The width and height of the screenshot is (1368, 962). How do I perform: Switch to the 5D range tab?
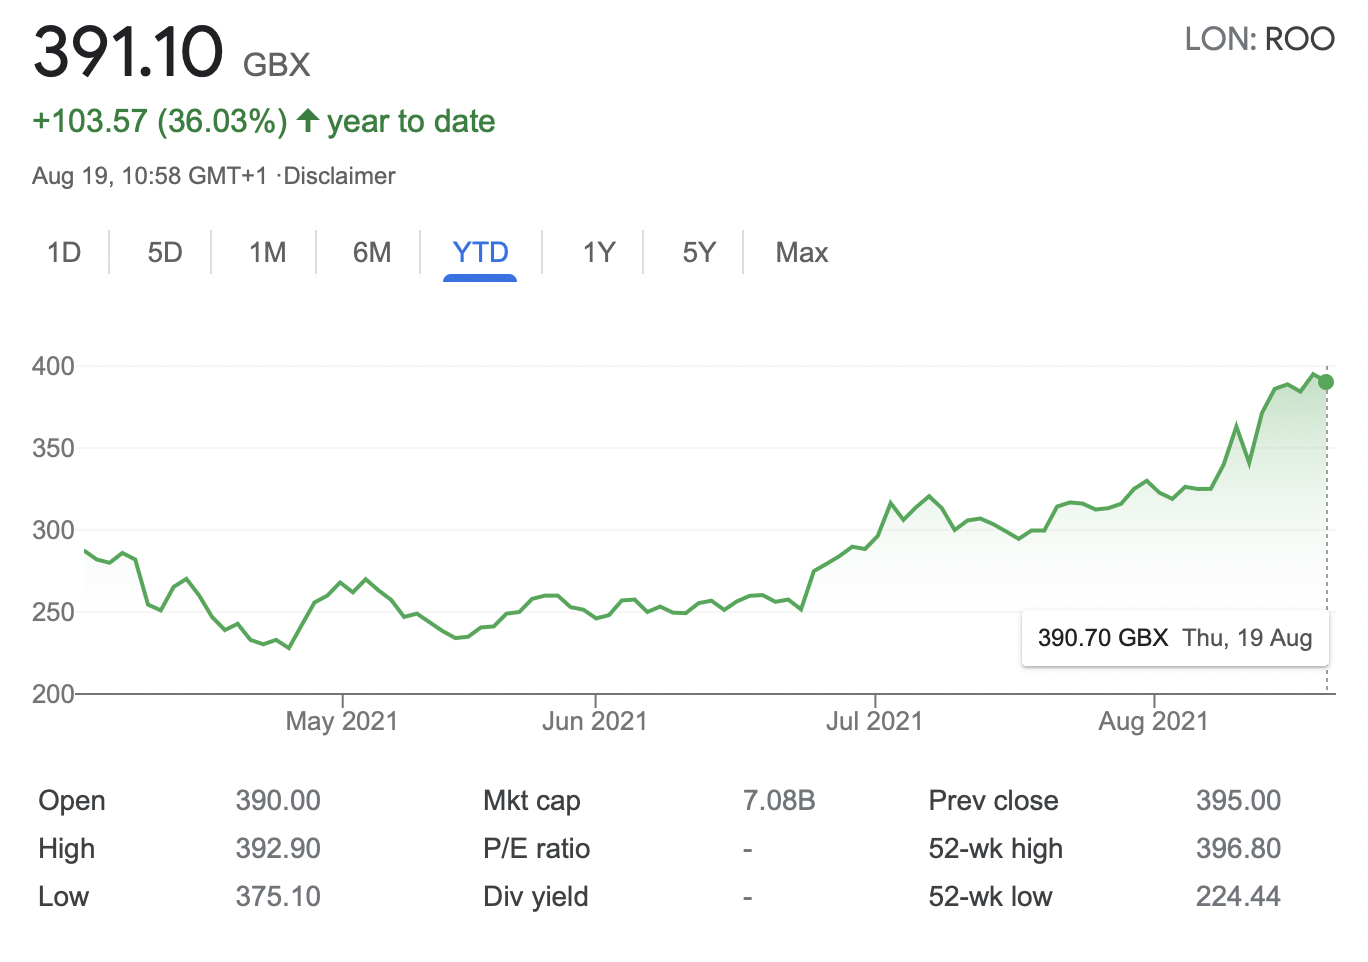click(165, 252)
